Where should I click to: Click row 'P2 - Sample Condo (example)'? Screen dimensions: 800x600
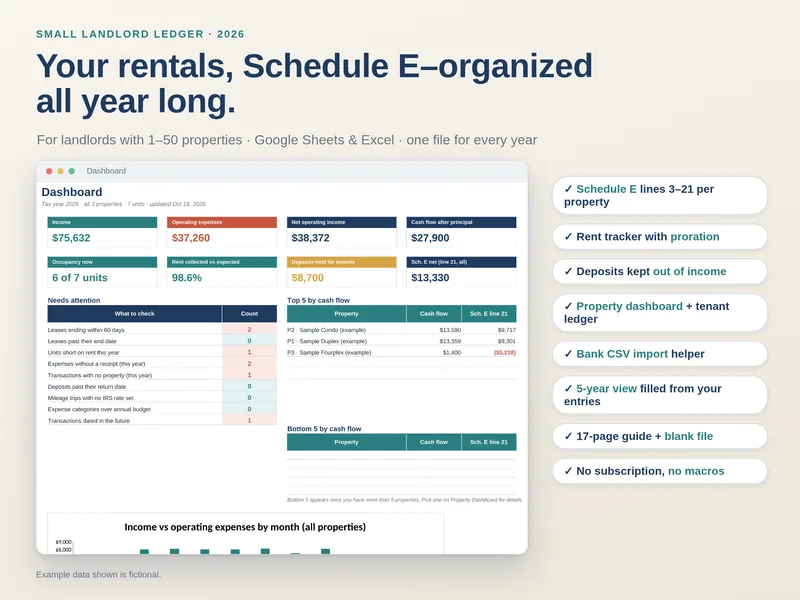402,330
